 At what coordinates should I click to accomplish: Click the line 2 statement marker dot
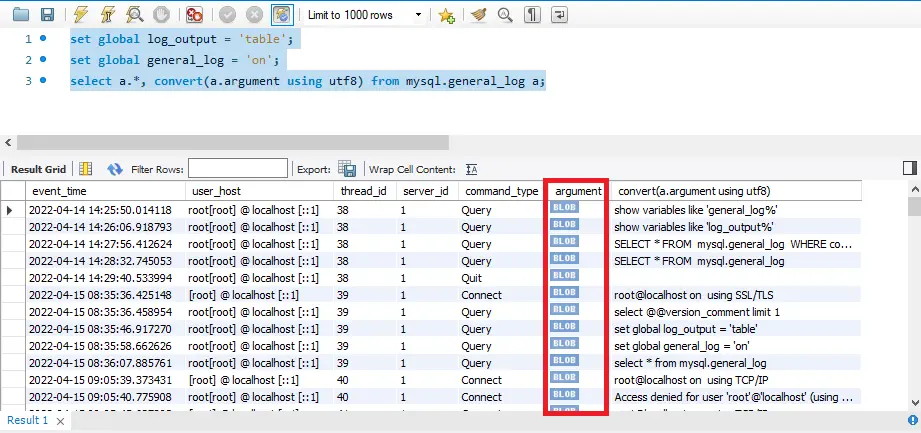(42, 59)
